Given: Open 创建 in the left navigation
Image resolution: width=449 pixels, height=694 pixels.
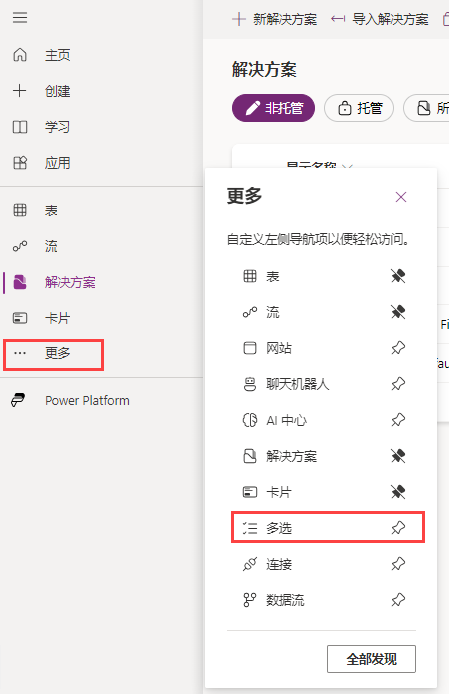Looking at the screenshot, I should click(58, 91).
